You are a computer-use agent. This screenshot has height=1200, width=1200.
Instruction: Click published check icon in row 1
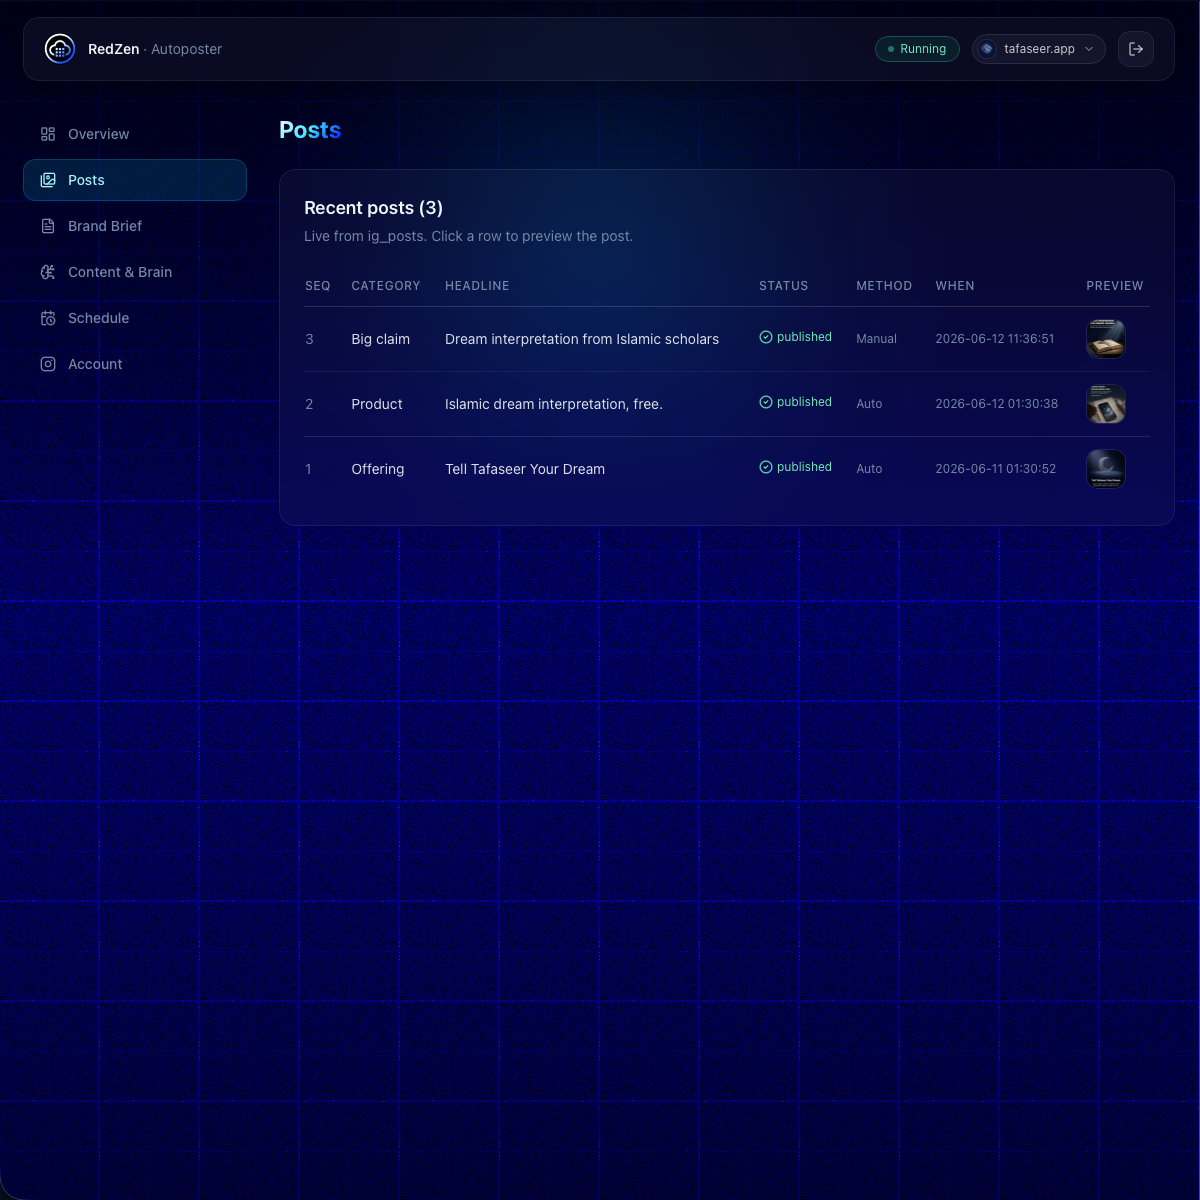pyautogui.click(x=766, y=467)
